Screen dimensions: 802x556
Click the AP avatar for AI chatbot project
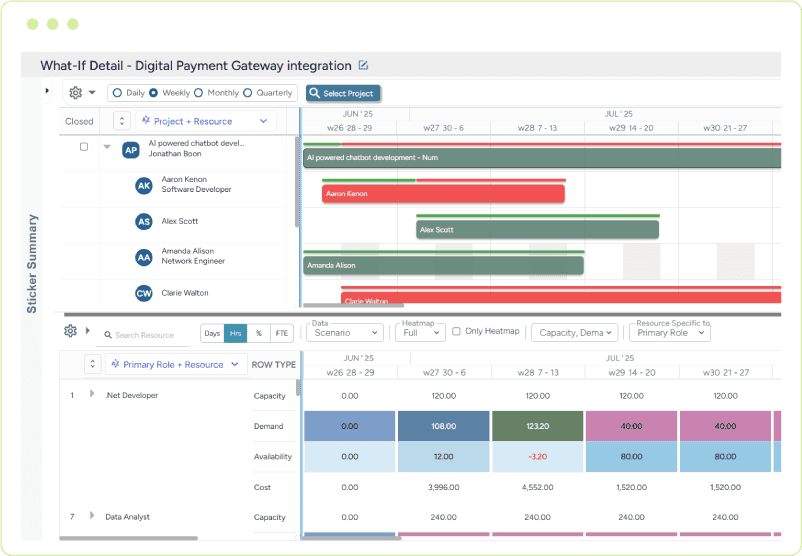click(130, 150)
